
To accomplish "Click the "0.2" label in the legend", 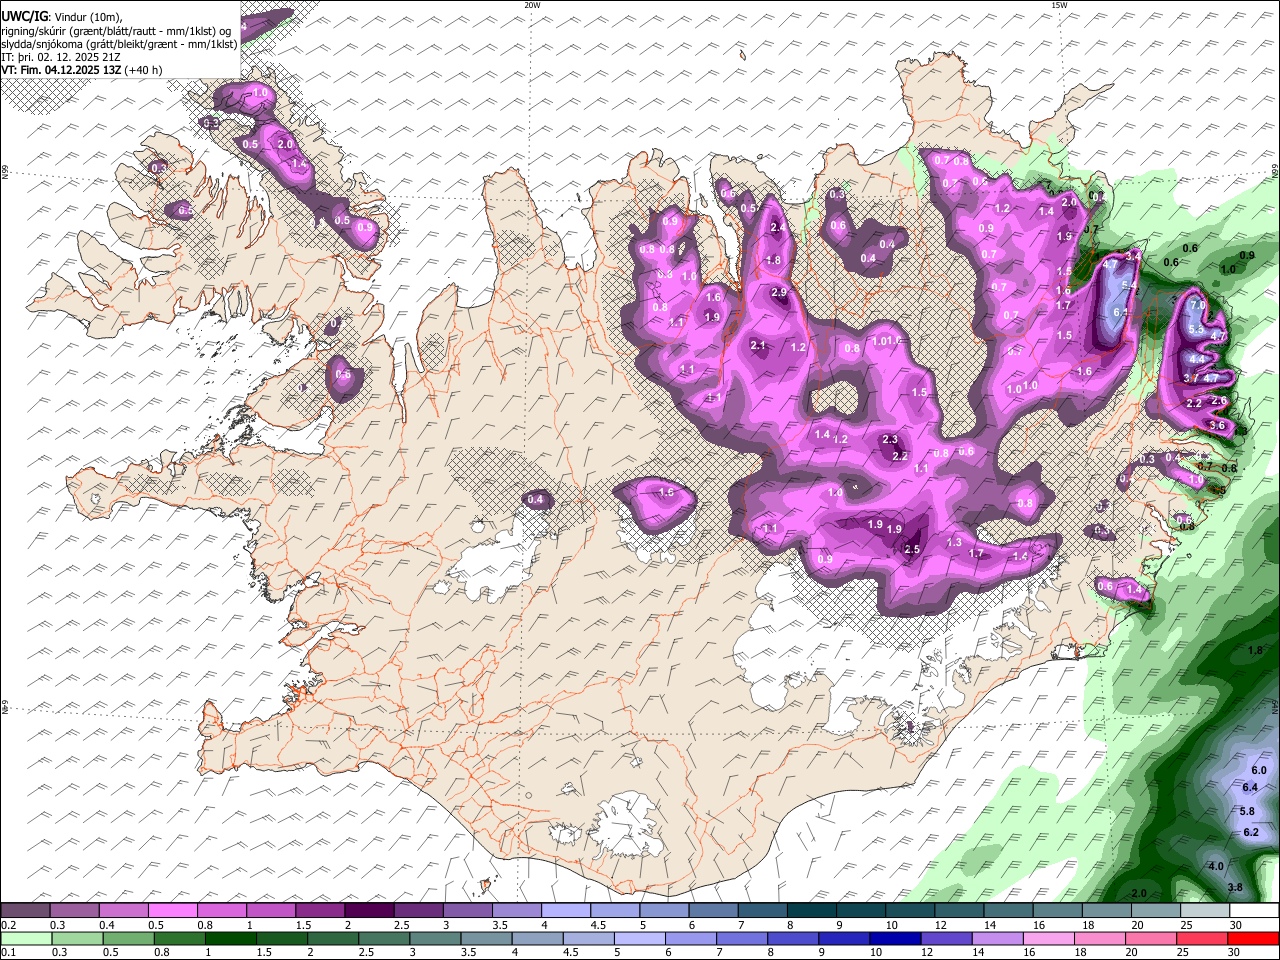I will tap(8, 925).
